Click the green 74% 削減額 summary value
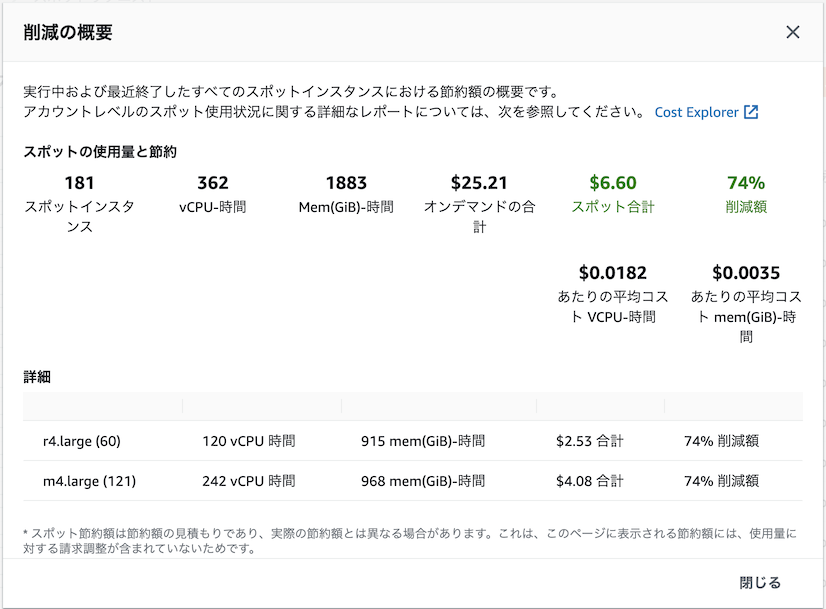The height and width of the screenshot is (609, 826). coord(746,183)
